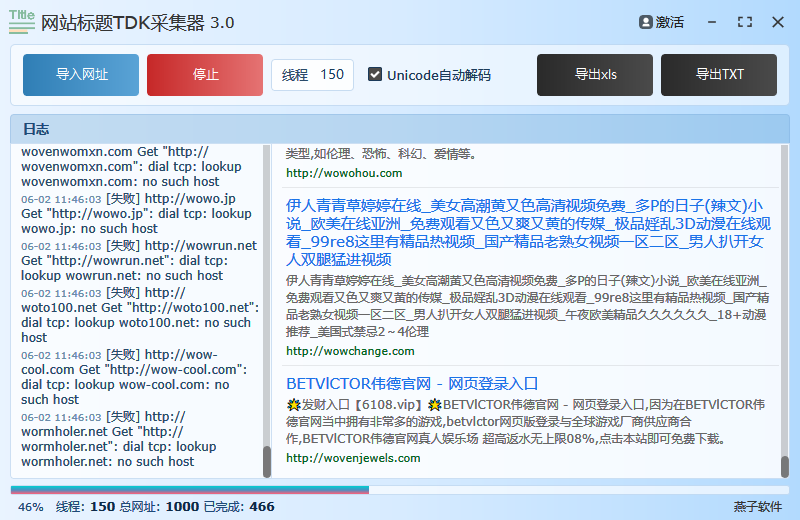The width and height of the screenshot is (800, 520).
Task: Open the http://wowchange.com link
Action: tap(350, 351)
